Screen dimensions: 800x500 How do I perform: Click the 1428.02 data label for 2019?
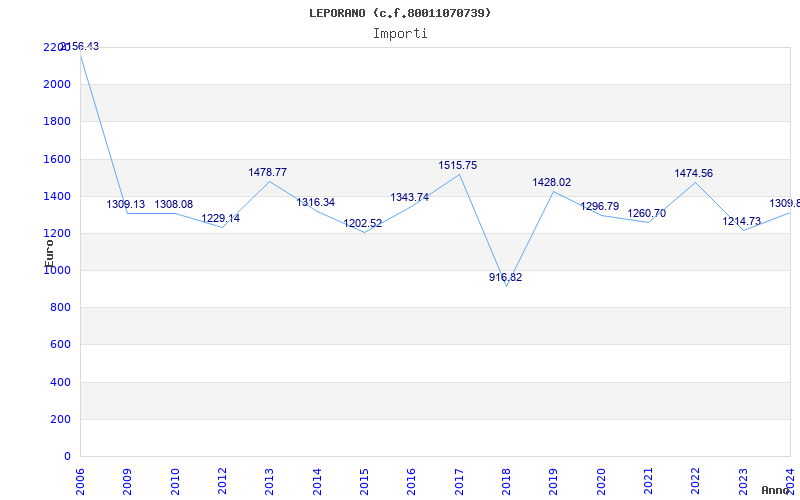(552, 182)
